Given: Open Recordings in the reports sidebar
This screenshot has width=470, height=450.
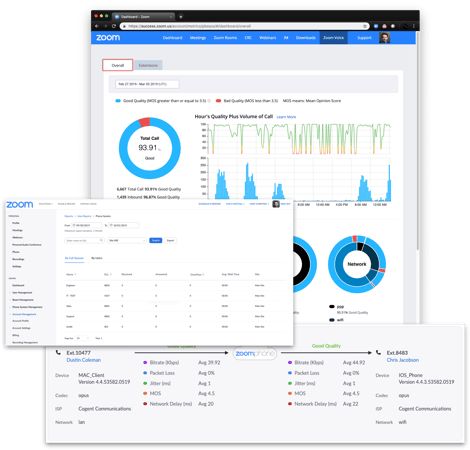Looking at the screenshot, I should point(18,259).
